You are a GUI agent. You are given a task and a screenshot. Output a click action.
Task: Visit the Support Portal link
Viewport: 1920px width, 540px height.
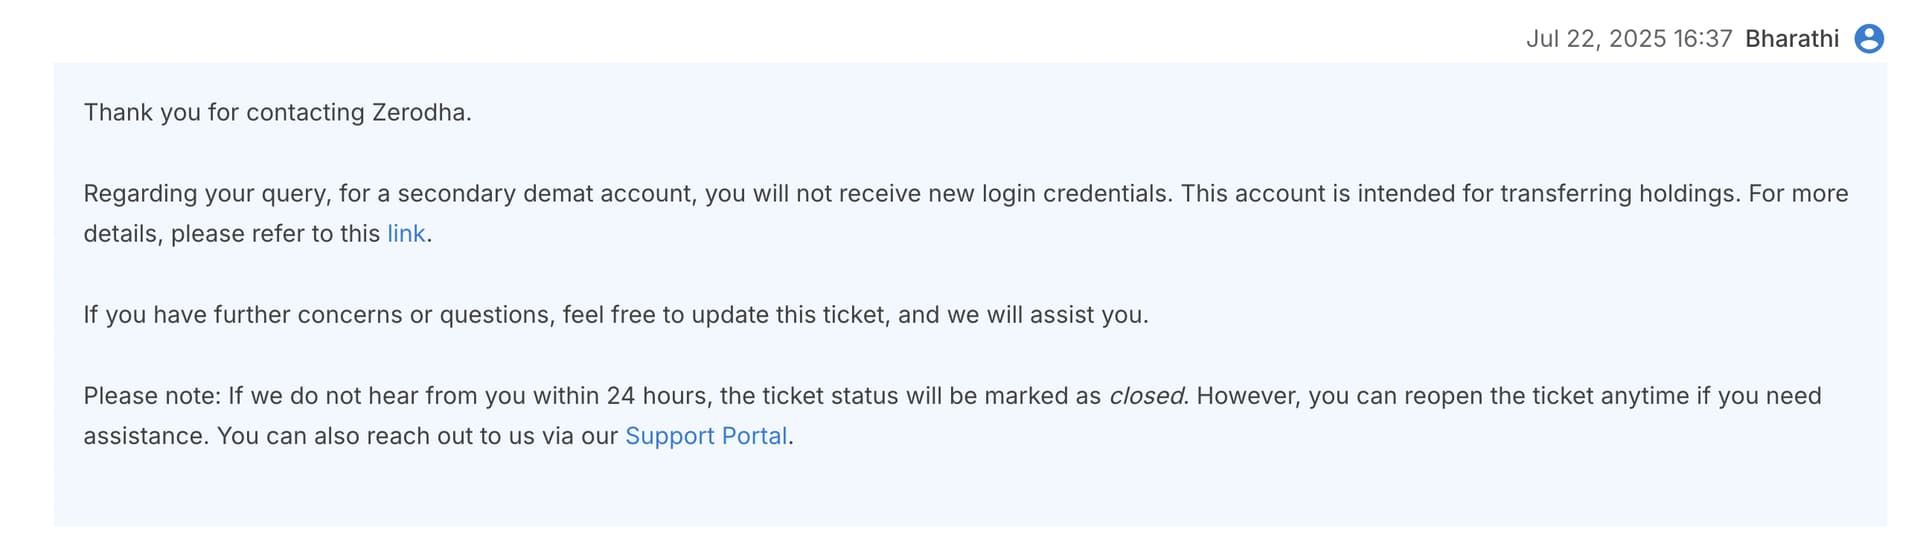706,436
